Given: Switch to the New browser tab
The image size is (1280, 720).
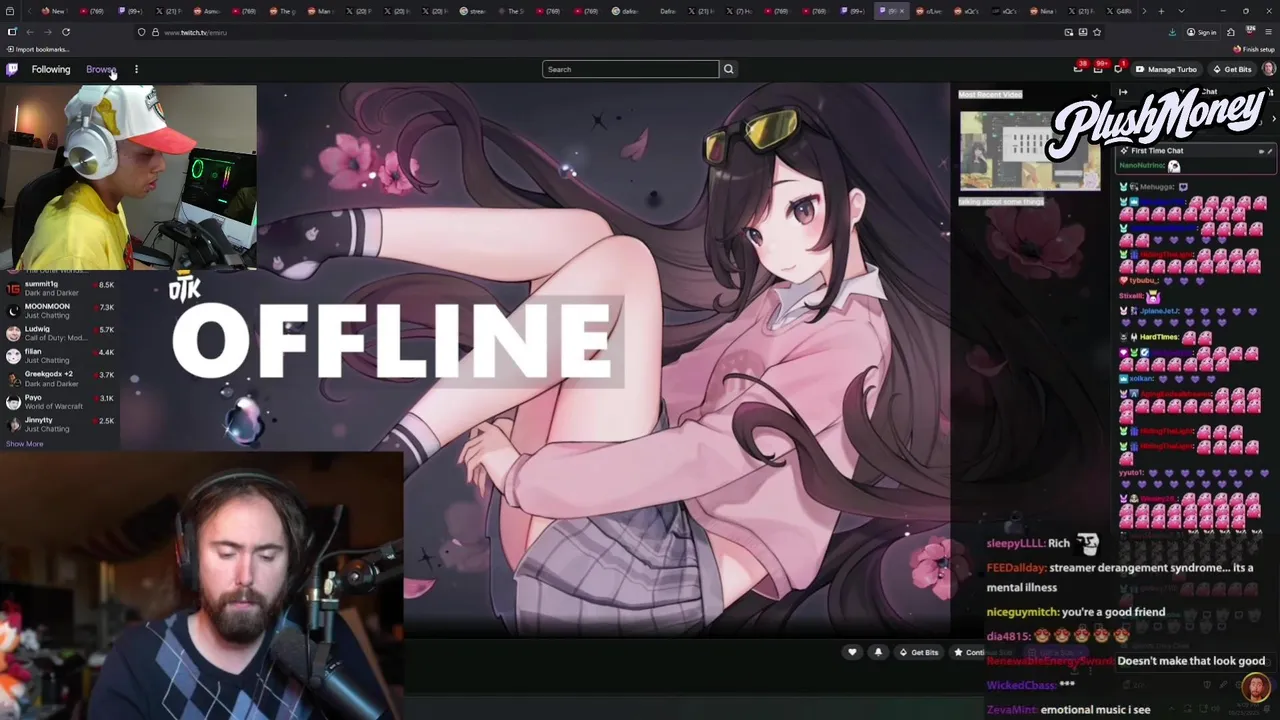Looking at the screenshot, I should (53, 11).
